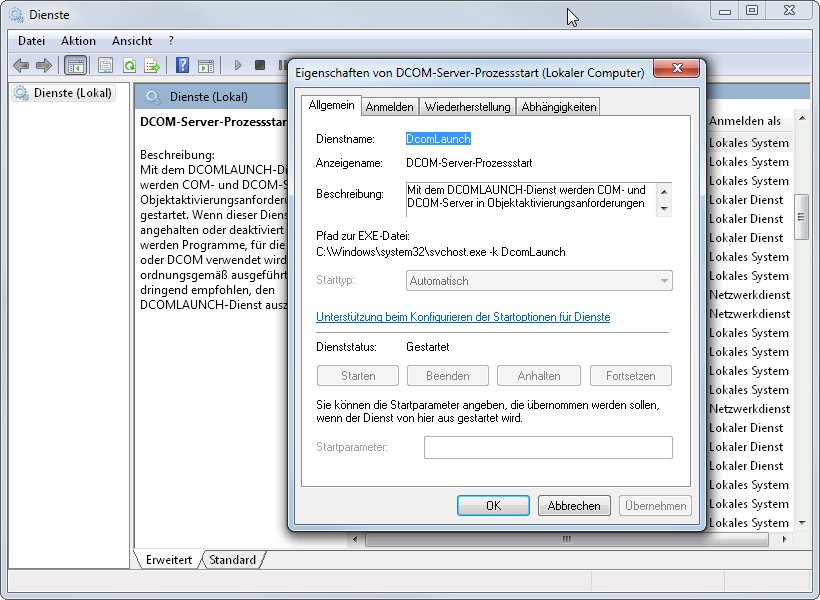Maximize the Dienste window

pos(752,11)
